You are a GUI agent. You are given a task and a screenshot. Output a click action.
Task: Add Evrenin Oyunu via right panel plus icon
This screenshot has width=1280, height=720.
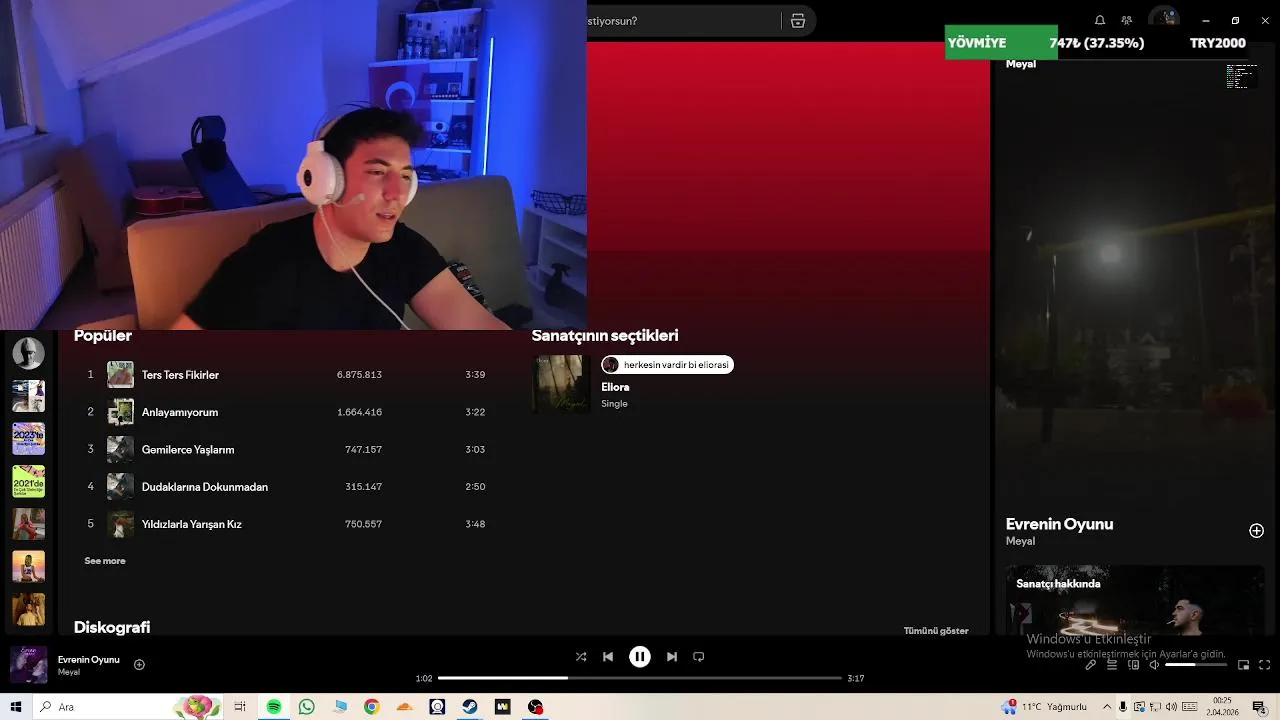tap(1257, 531)
